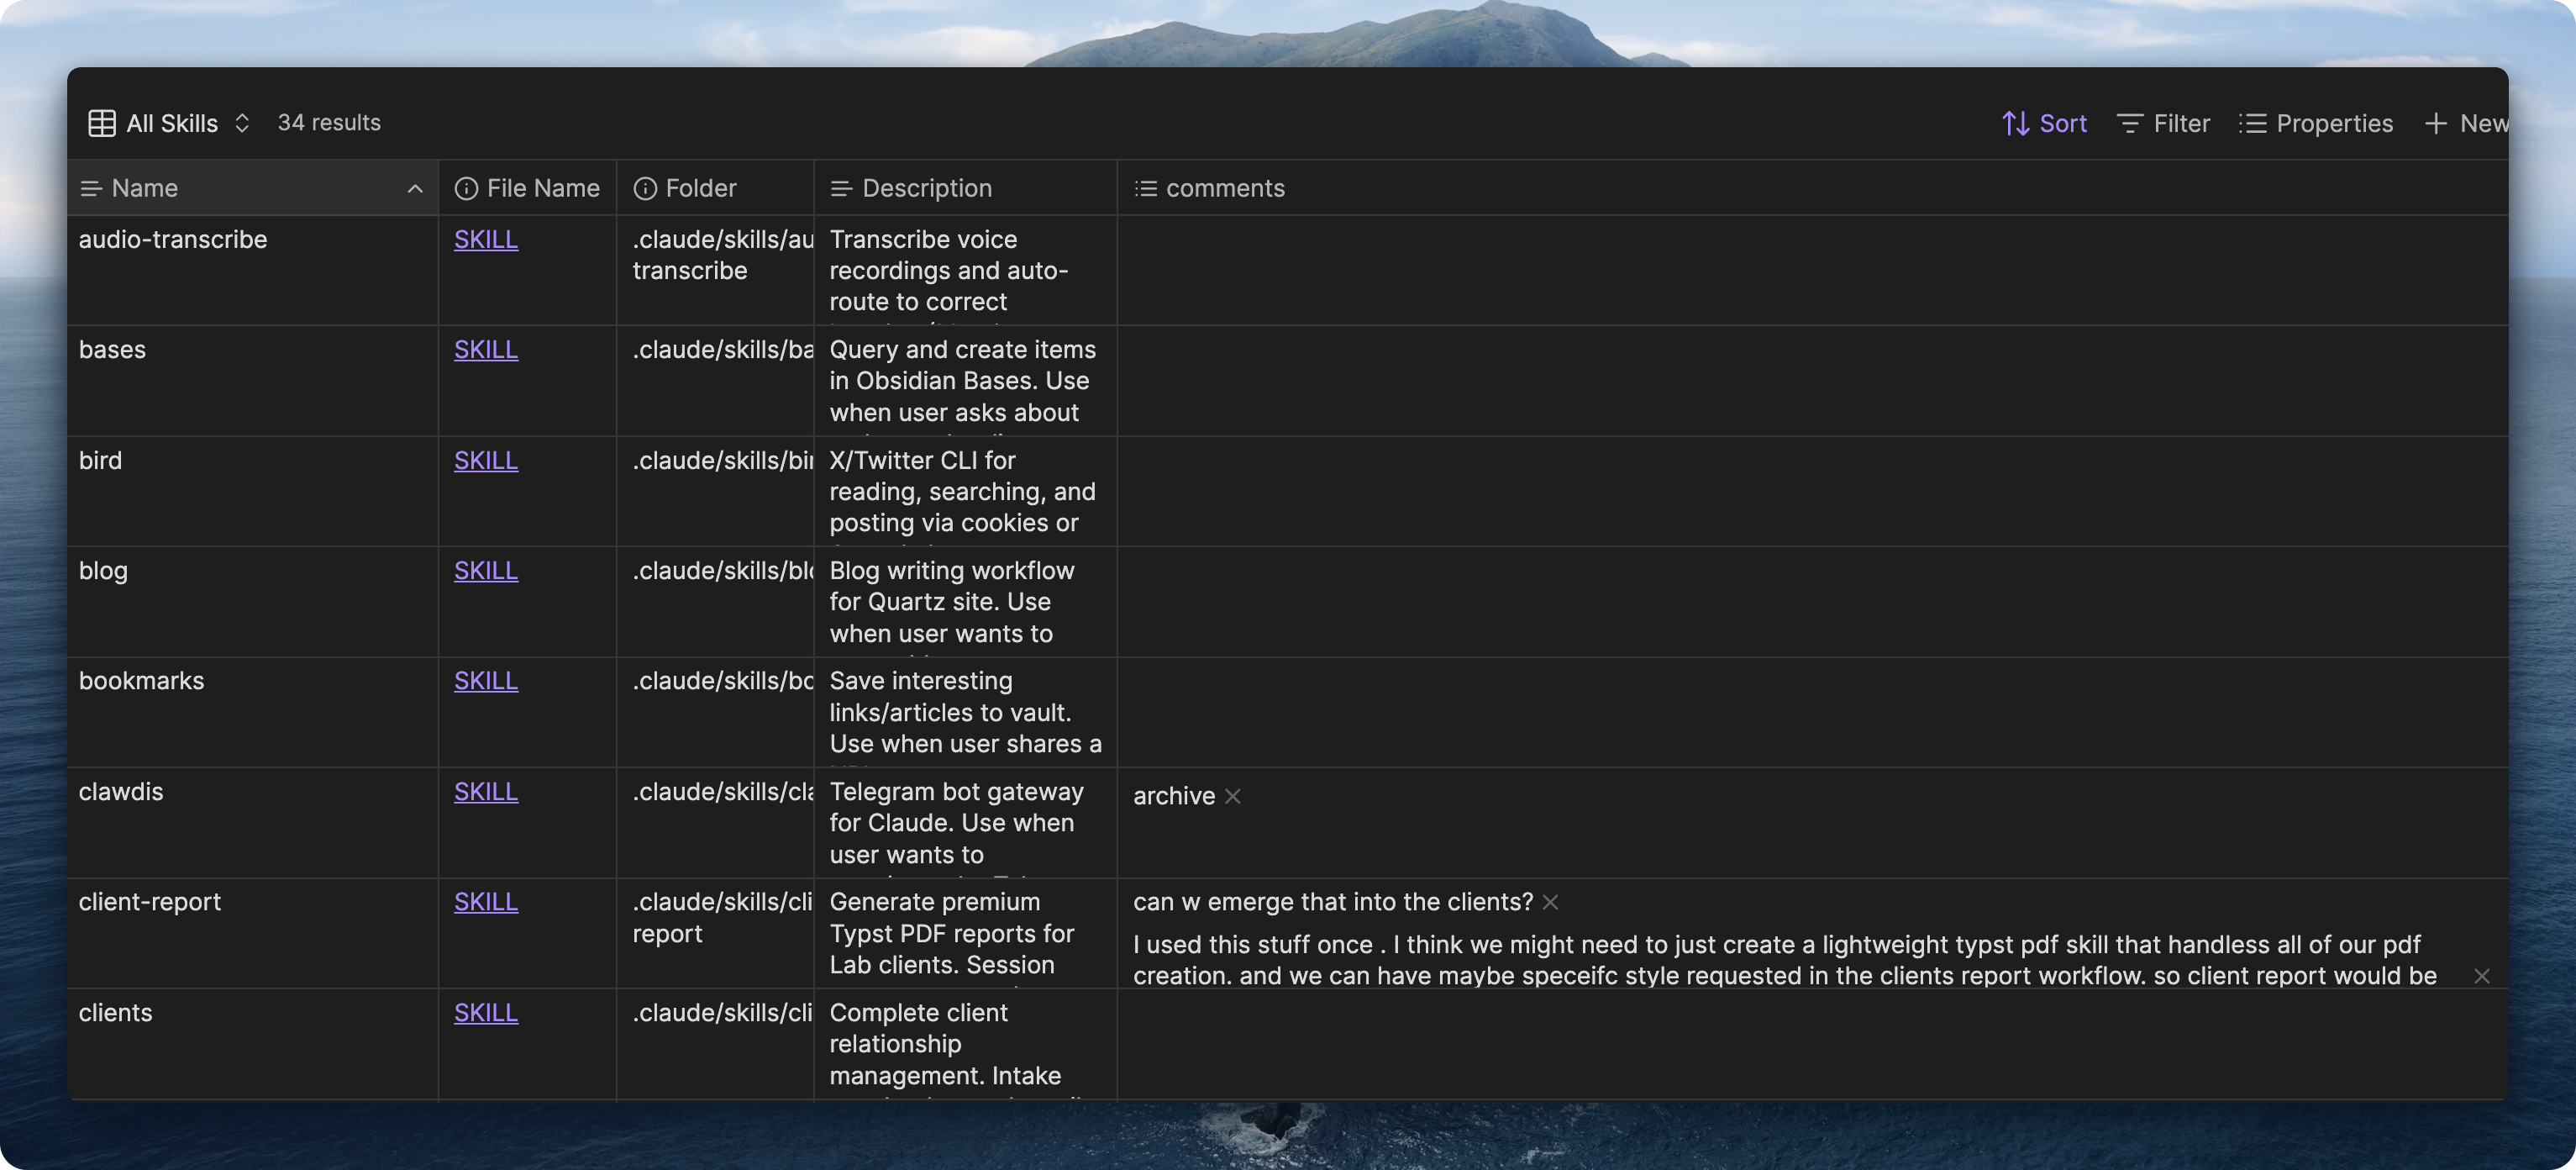
Task: Click the empty comments cell for bird
Action: 1800,491
